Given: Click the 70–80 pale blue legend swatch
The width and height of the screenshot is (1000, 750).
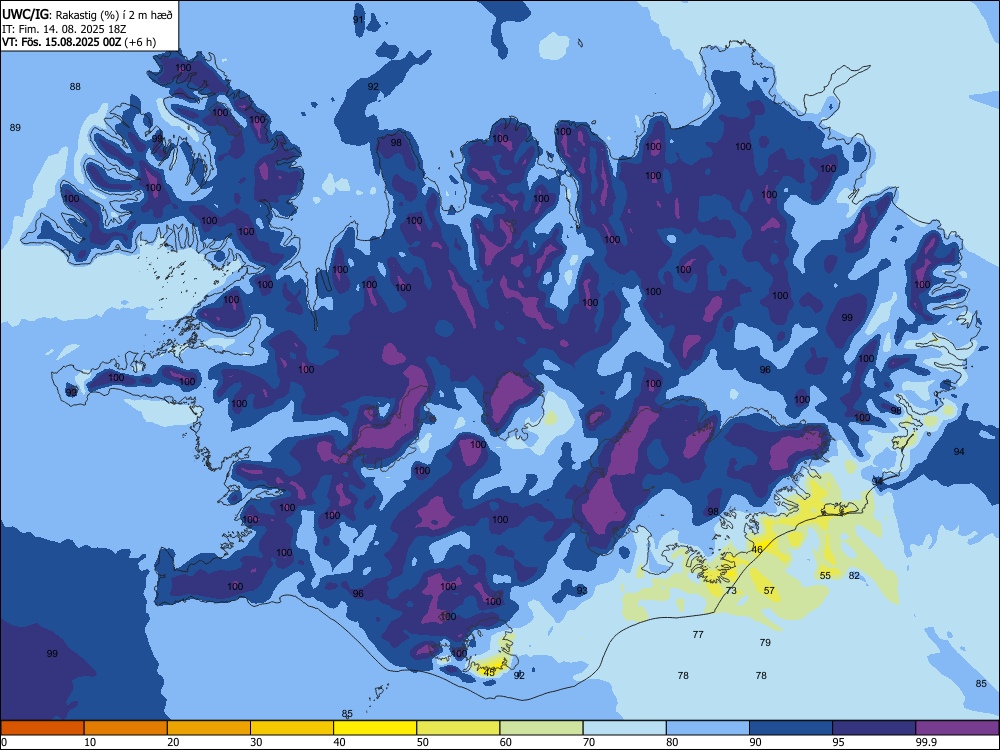Looking at the screenshot, I should 624,728.
